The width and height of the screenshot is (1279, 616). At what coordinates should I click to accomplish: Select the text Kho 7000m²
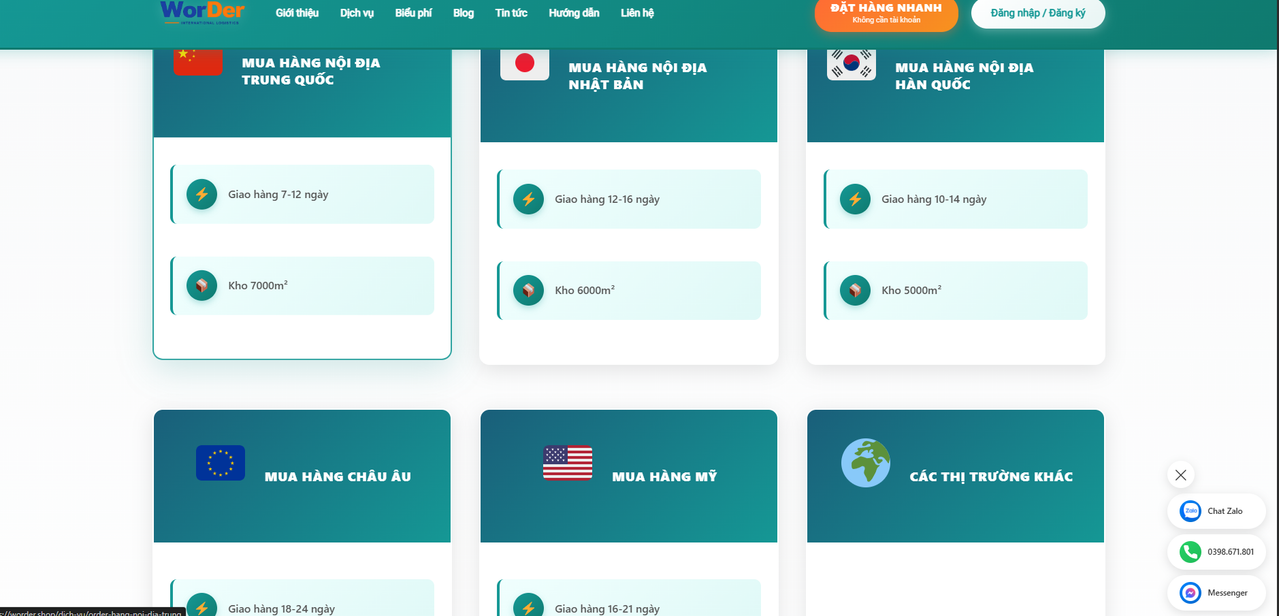click(258, 286)
